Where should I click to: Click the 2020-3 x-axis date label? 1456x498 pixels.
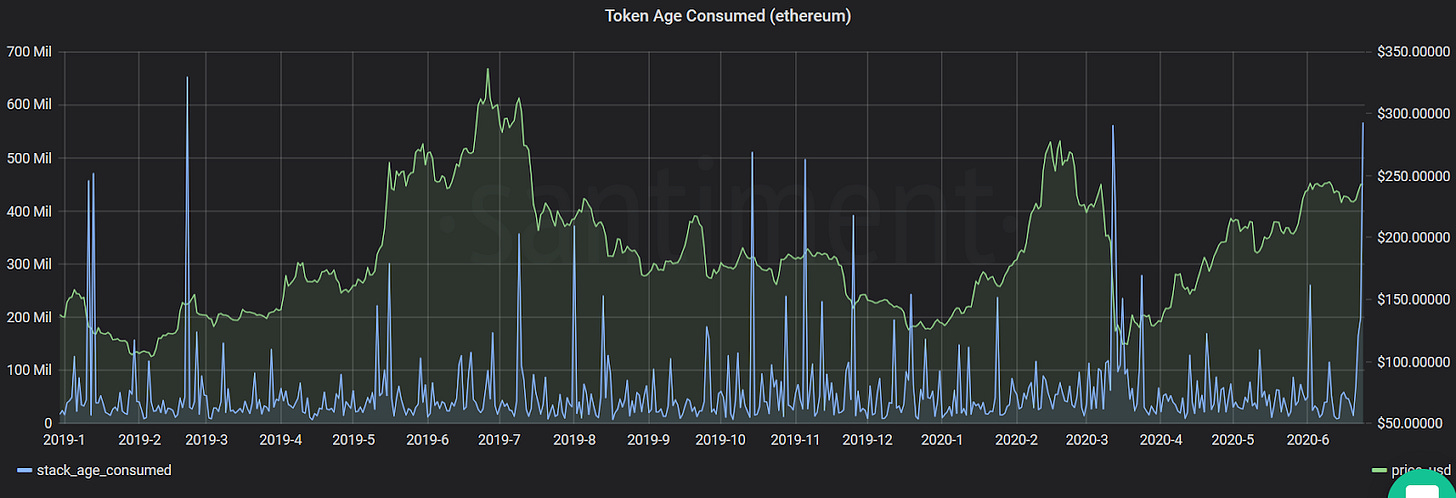pyautogui.click(x=1087, y=439)
